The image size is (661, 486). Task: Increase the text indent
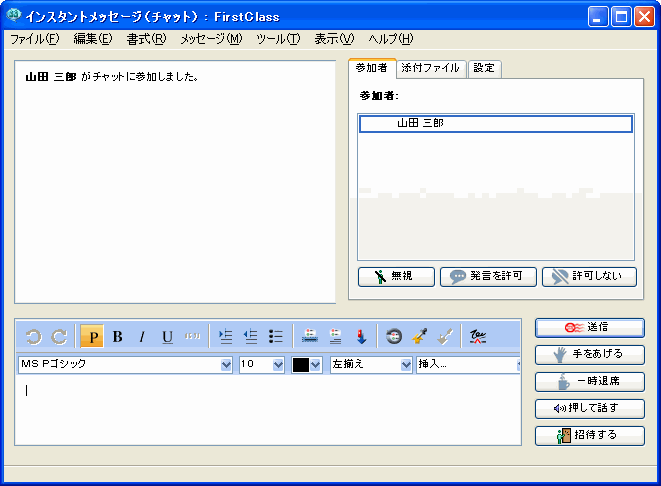coord(225,337)
